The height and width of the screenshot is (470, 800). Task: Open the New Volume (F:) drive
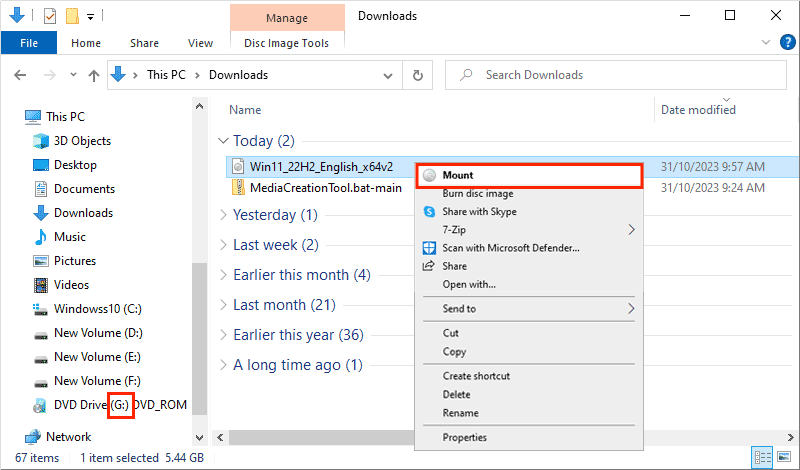(x=87, y=381)
